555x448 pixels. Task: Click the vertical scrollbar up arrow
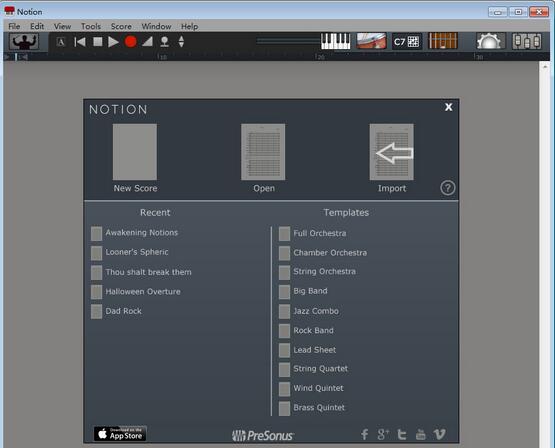coord(545,67)
